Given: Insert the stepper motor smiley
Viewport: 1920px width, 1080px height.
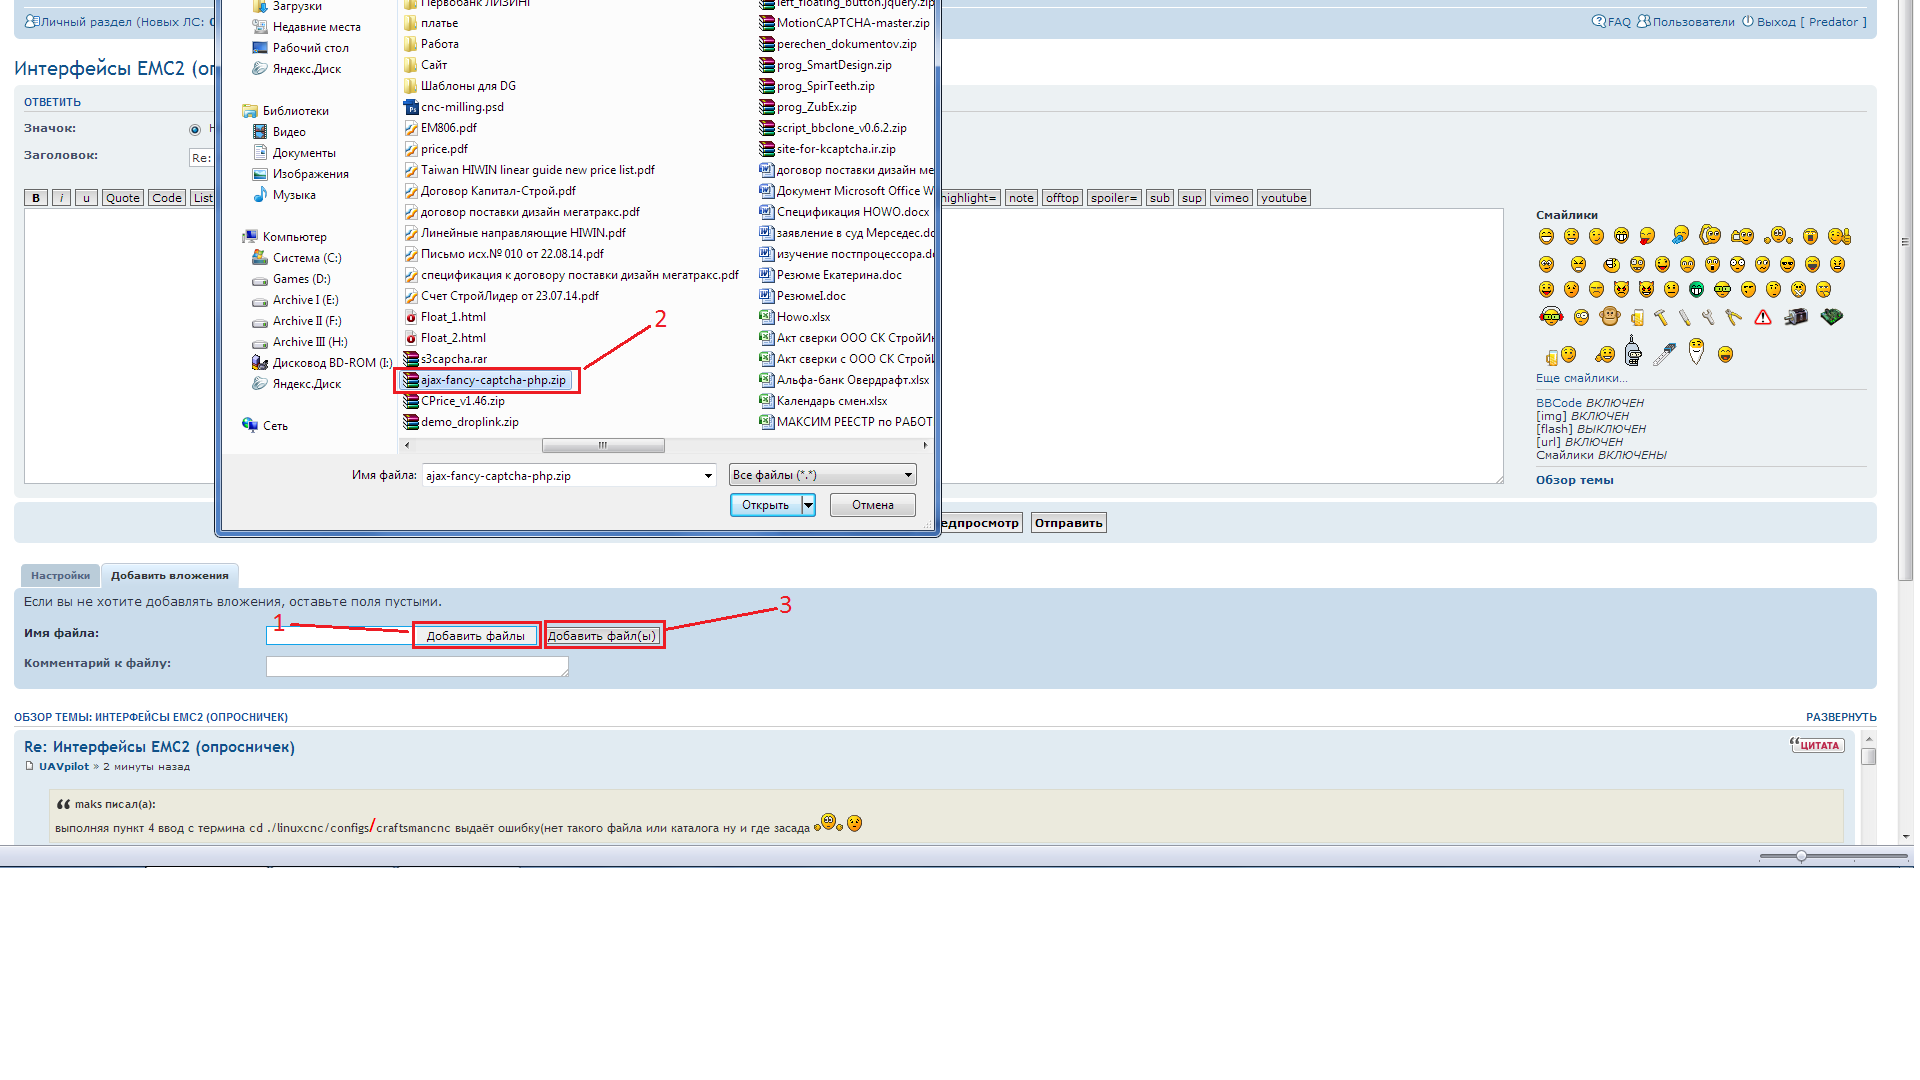Looking at the screenshot, I should (1796, 317).
